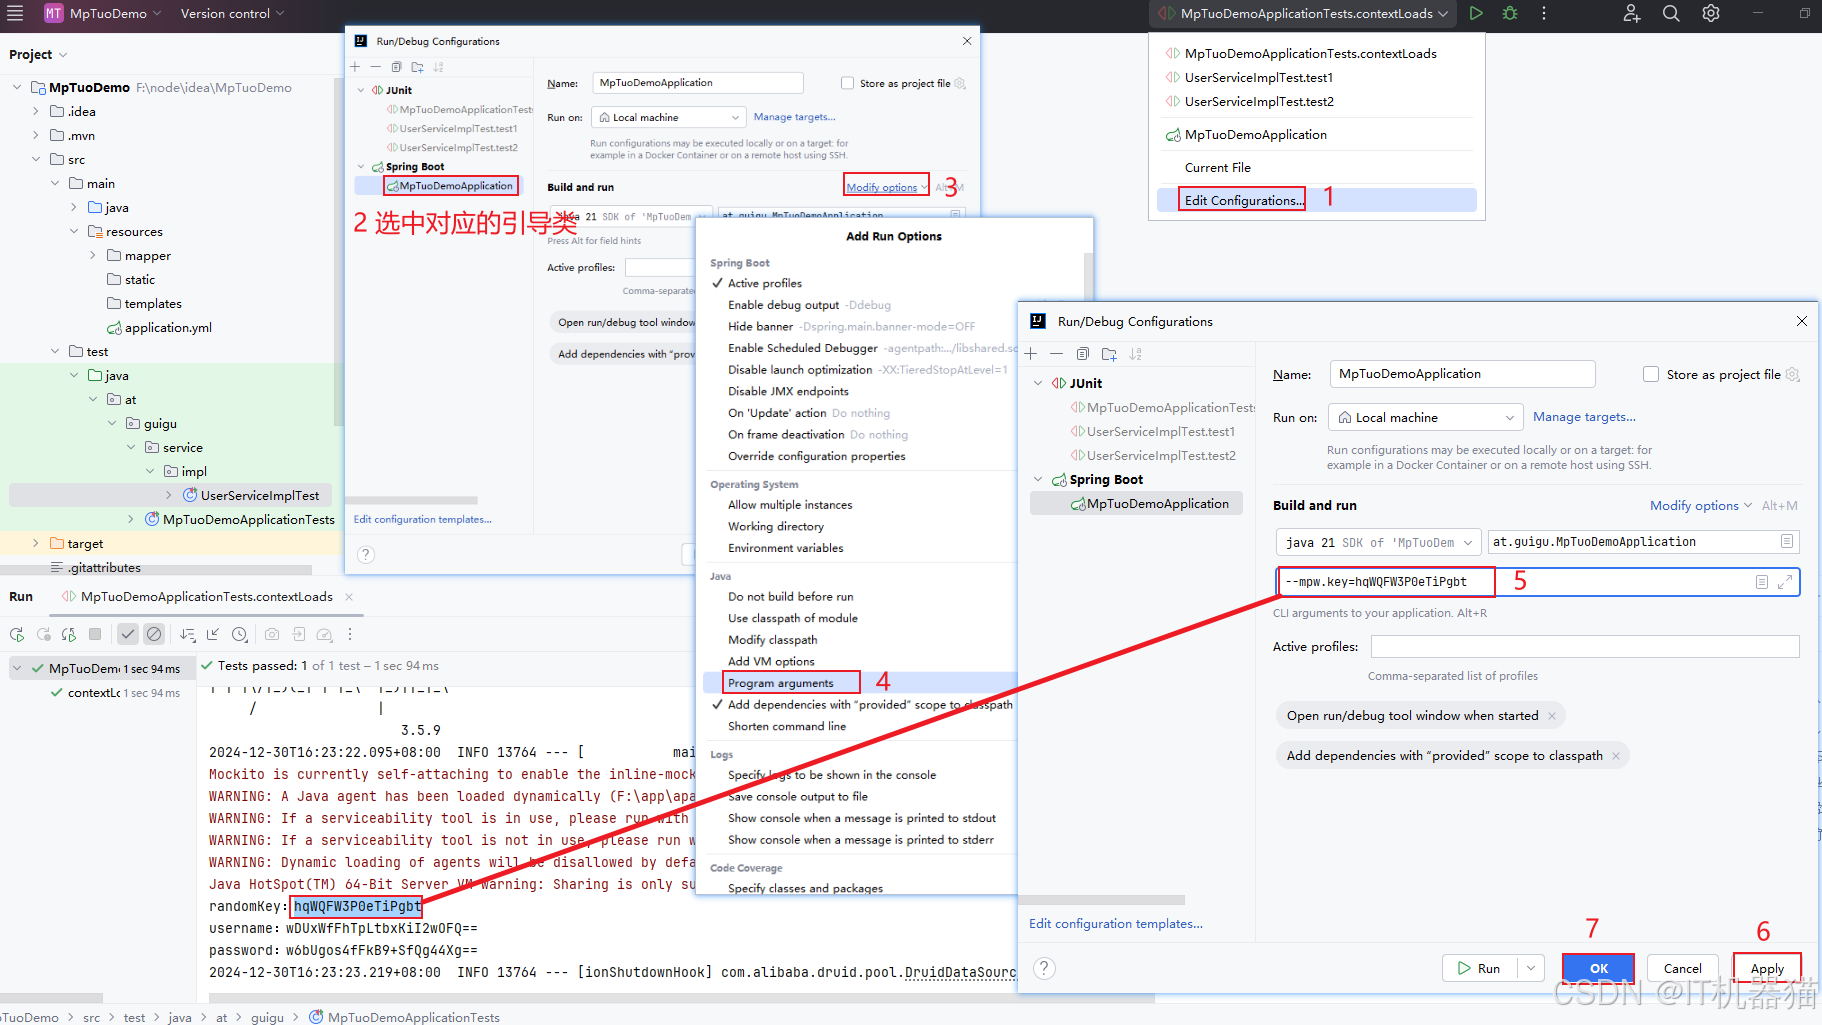Toggle Active profiles option in Add Run Options

click(x=765, y=283)
